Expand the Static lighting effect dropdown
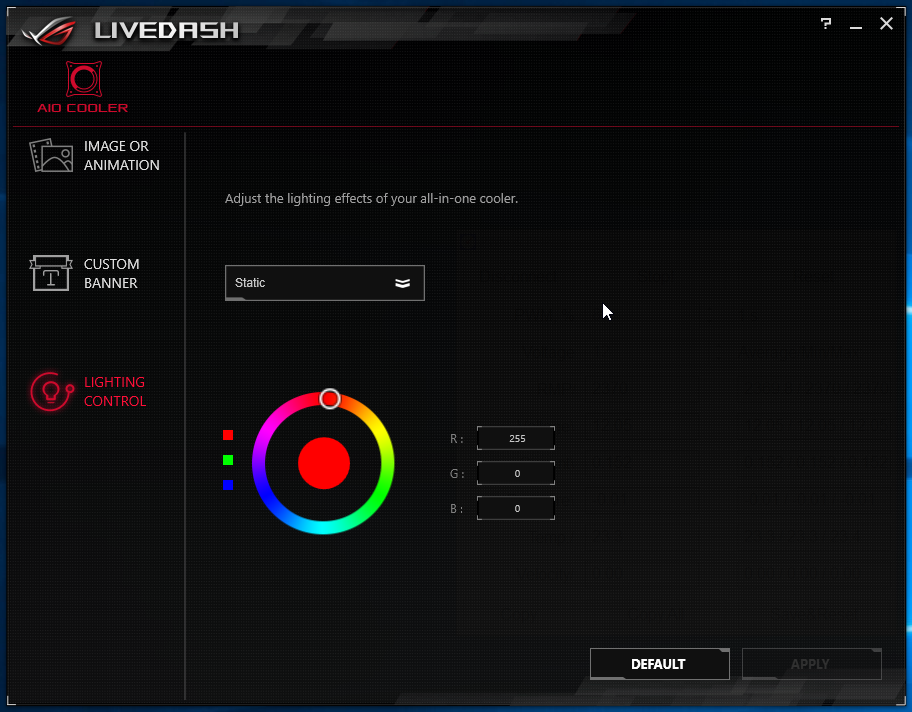 (x=325, y=283)
